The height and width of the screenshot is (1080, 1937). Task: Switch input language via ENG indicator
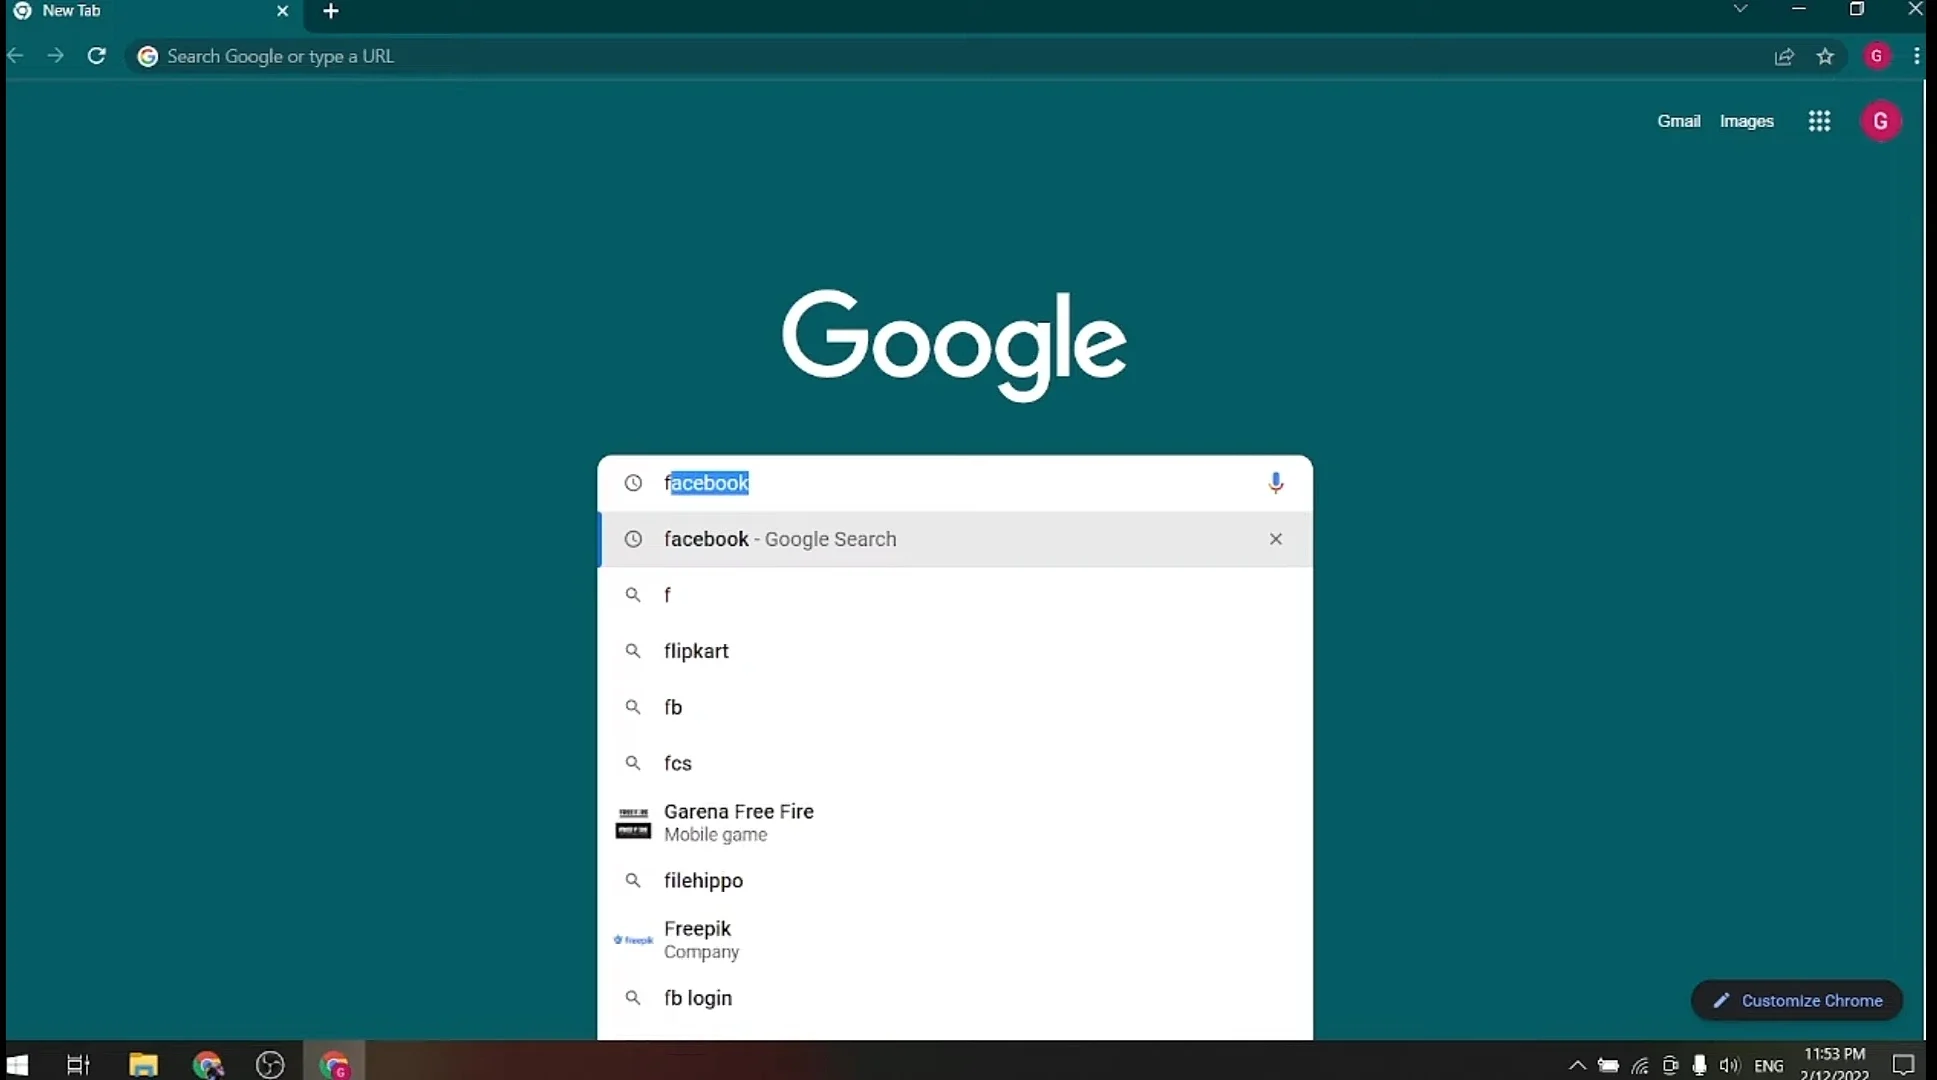click(x=1769, y=1066)
